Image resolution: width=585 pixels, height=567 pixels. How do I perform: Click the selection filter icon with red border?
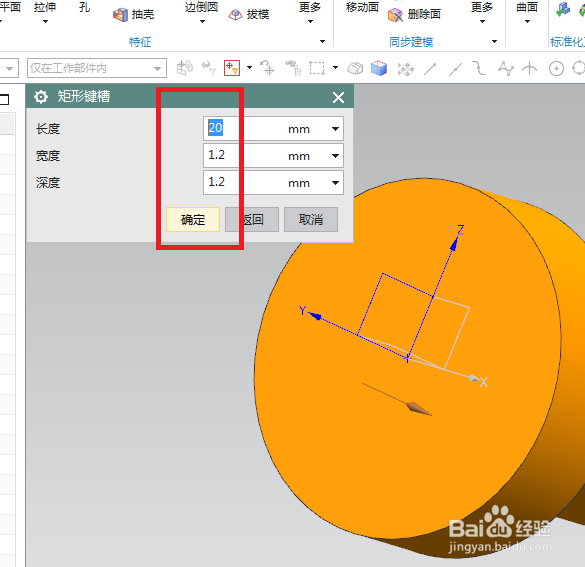click(x=232, y=68)
